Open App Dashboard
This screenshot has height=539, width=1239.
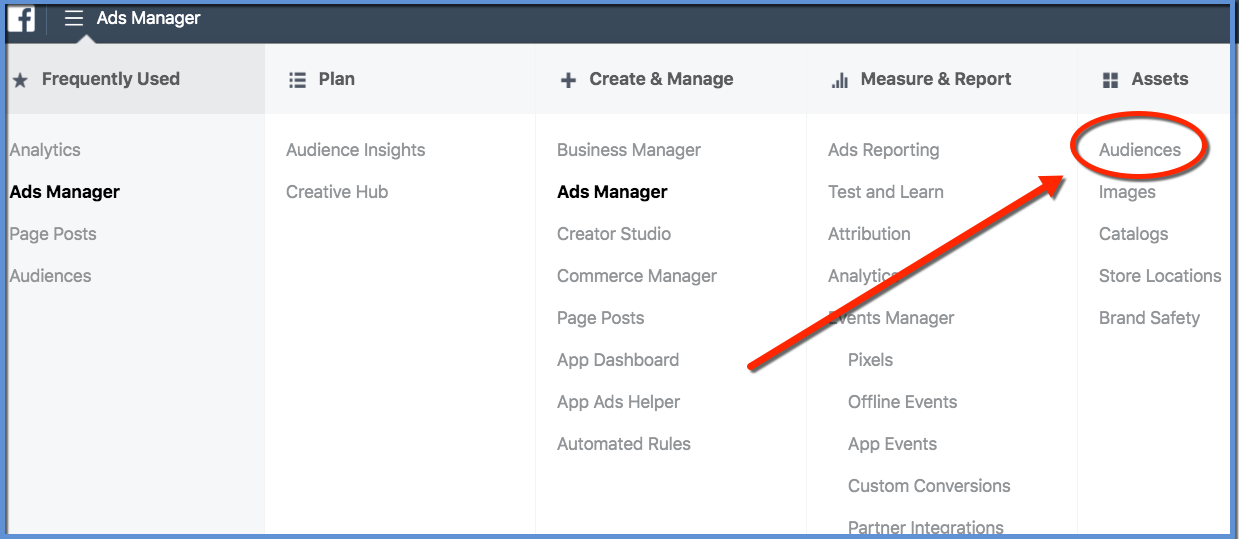click(618, 360)
